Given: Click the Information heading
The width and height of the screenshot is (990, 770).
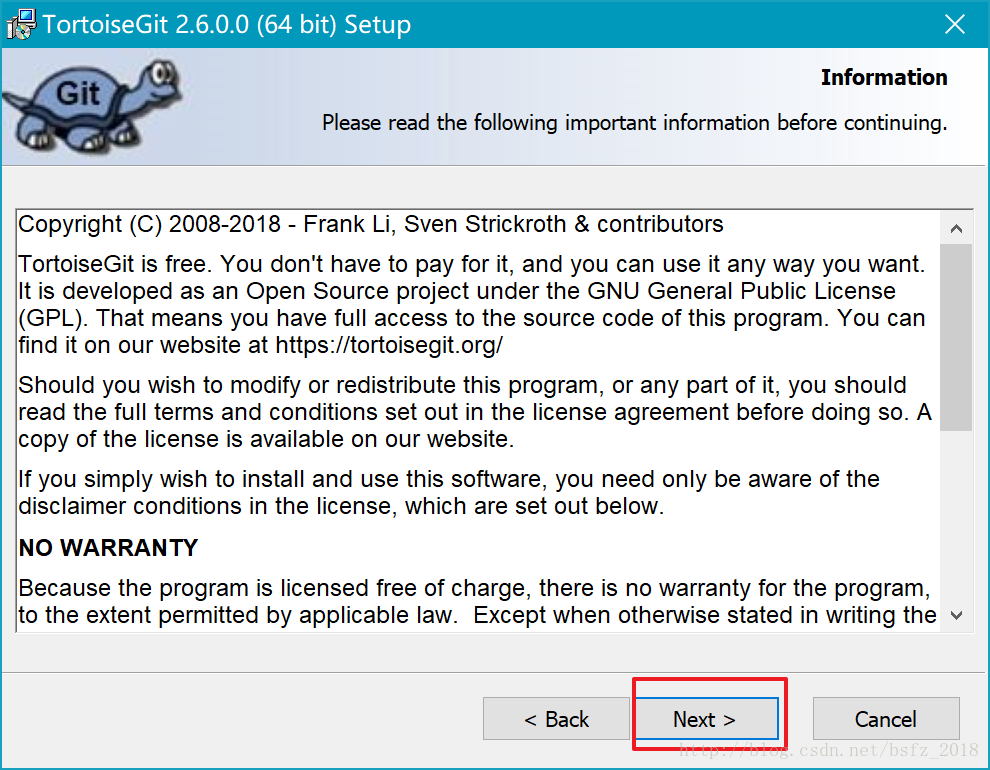Looking at the screenshot, I should (884, 77).
